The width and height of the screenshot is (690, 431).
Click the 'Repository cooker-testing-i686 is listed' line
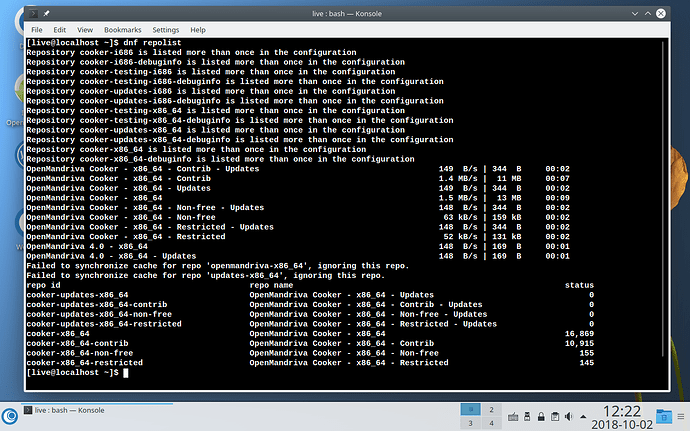[x=211, y=72]
